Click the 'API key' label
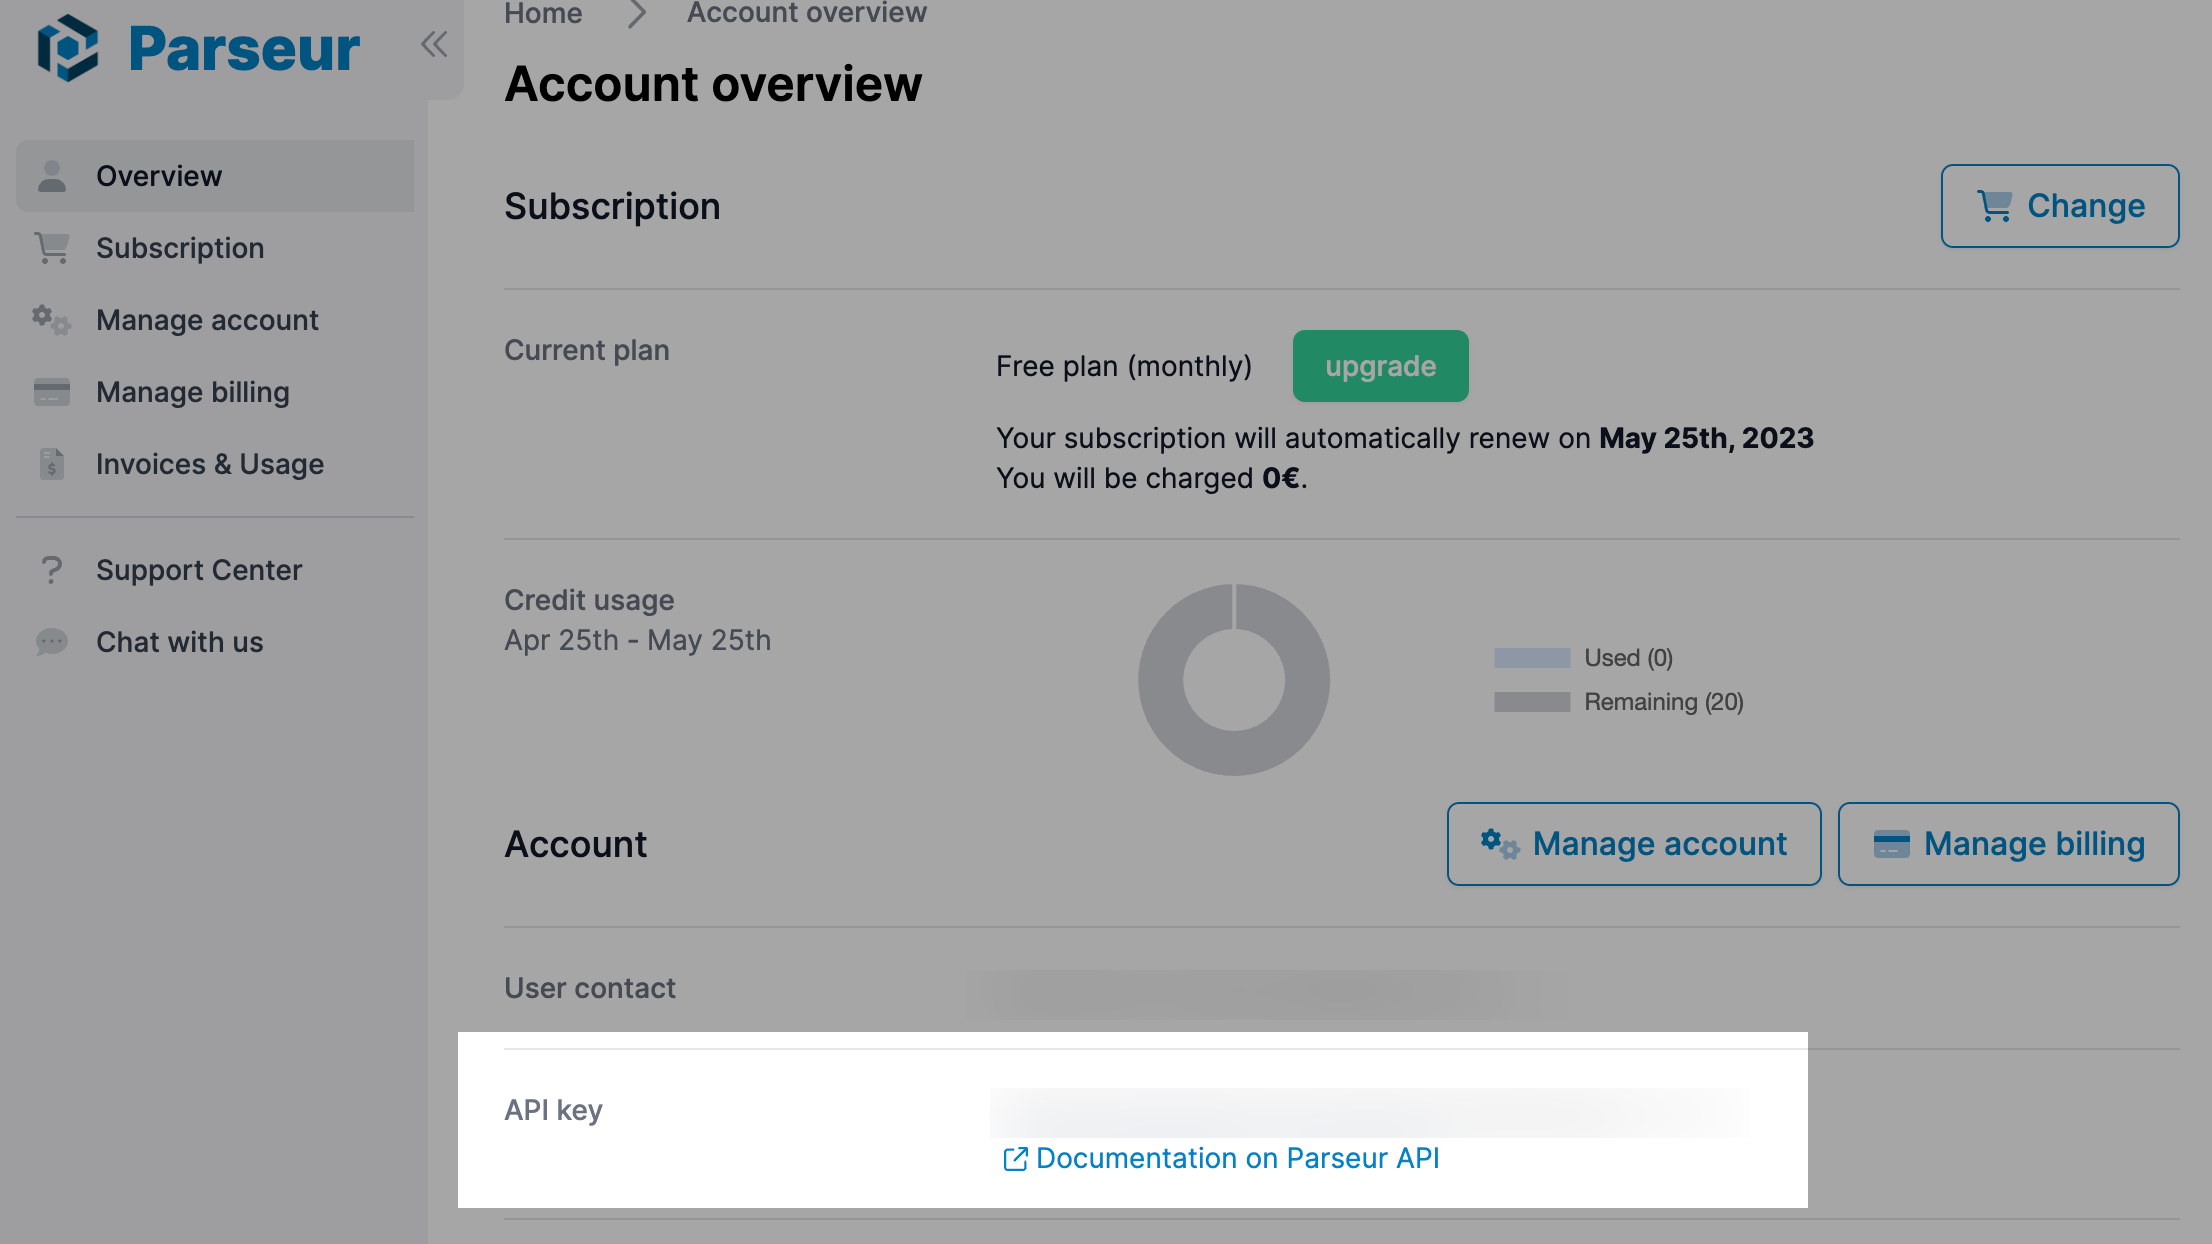The image size is (2212, 1244). (553, 1110)
